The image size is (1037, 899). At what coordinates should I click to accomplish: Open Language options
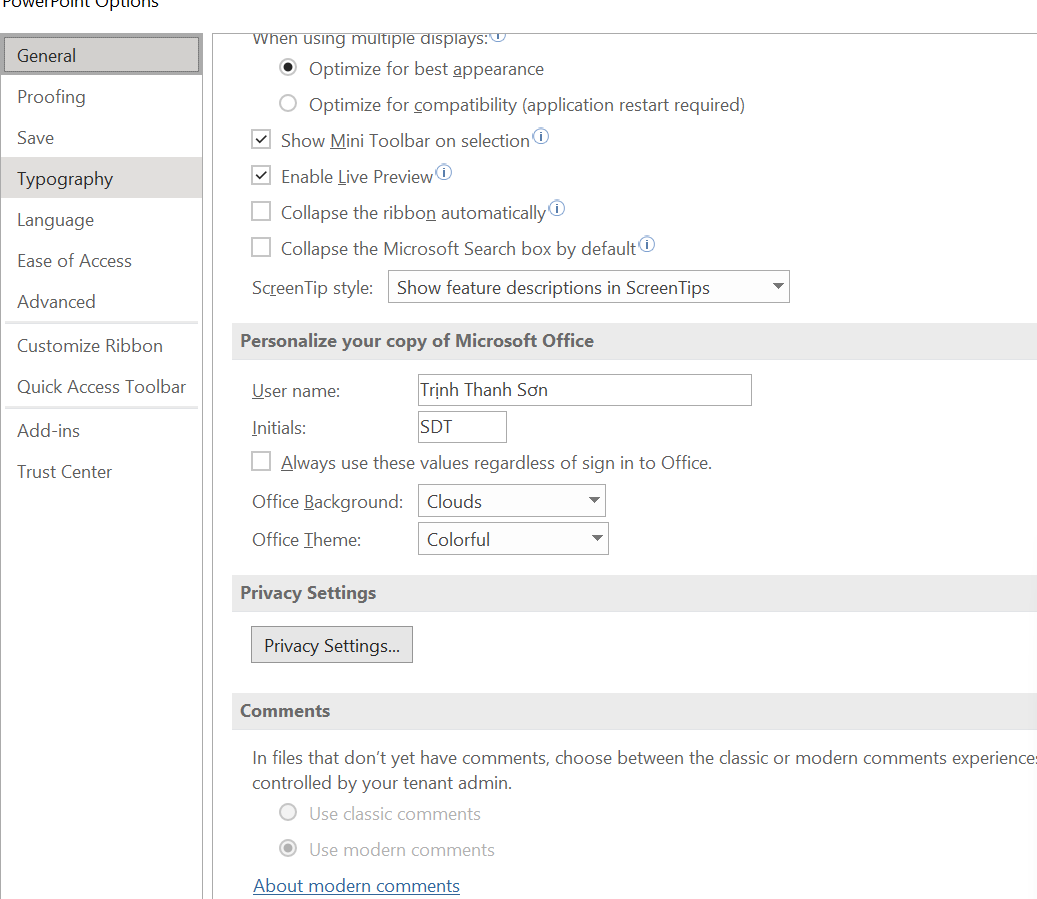[x=102, y=220]
